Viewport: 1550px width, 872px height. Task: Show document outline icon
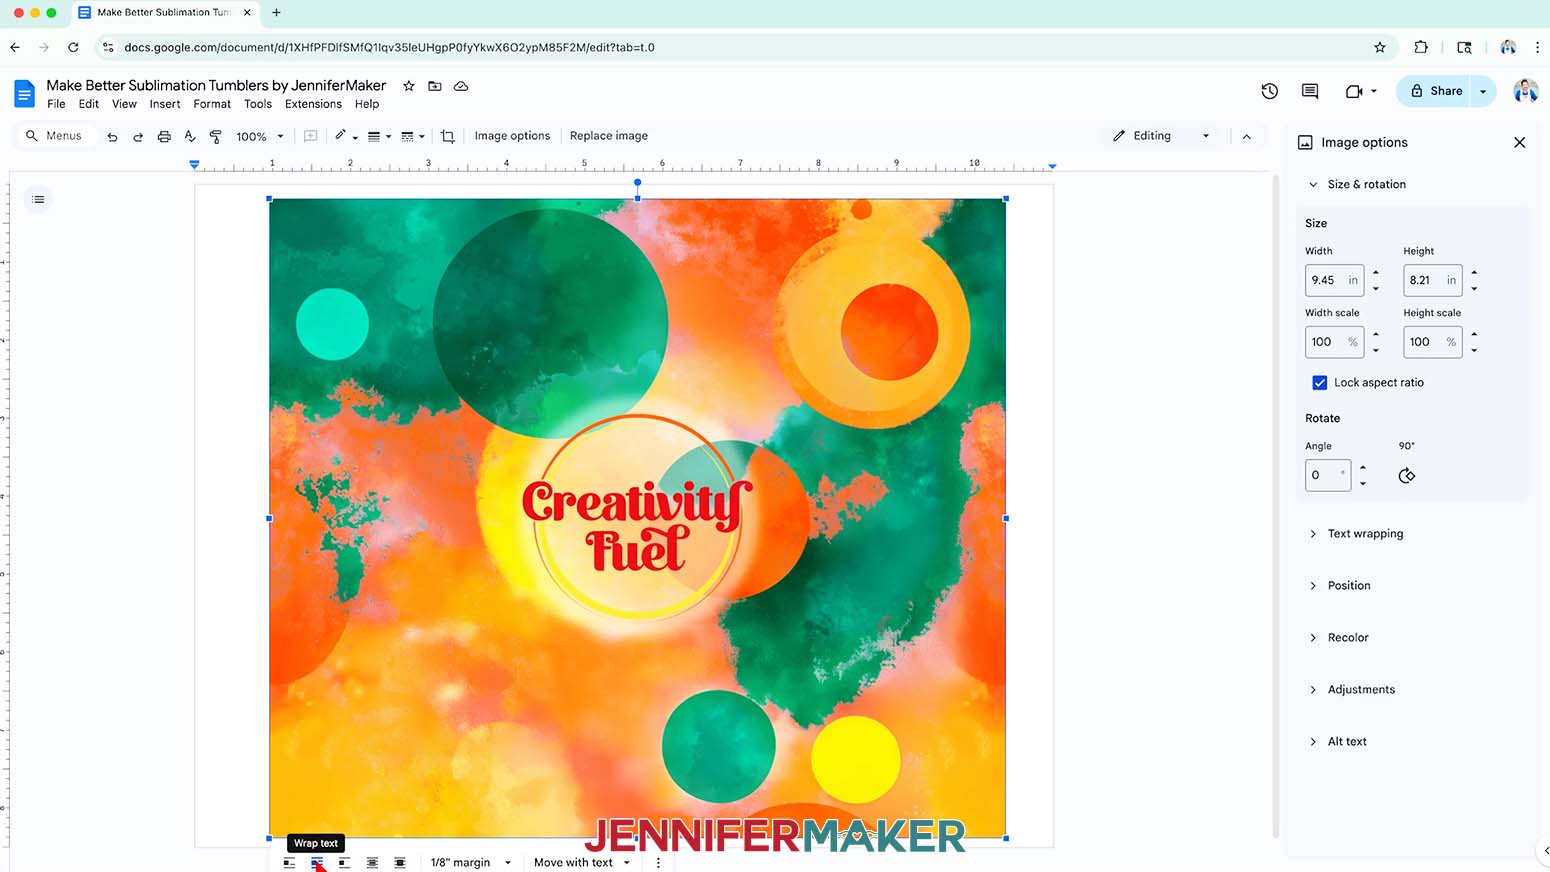pyautogui.click(x=38, y=199)
